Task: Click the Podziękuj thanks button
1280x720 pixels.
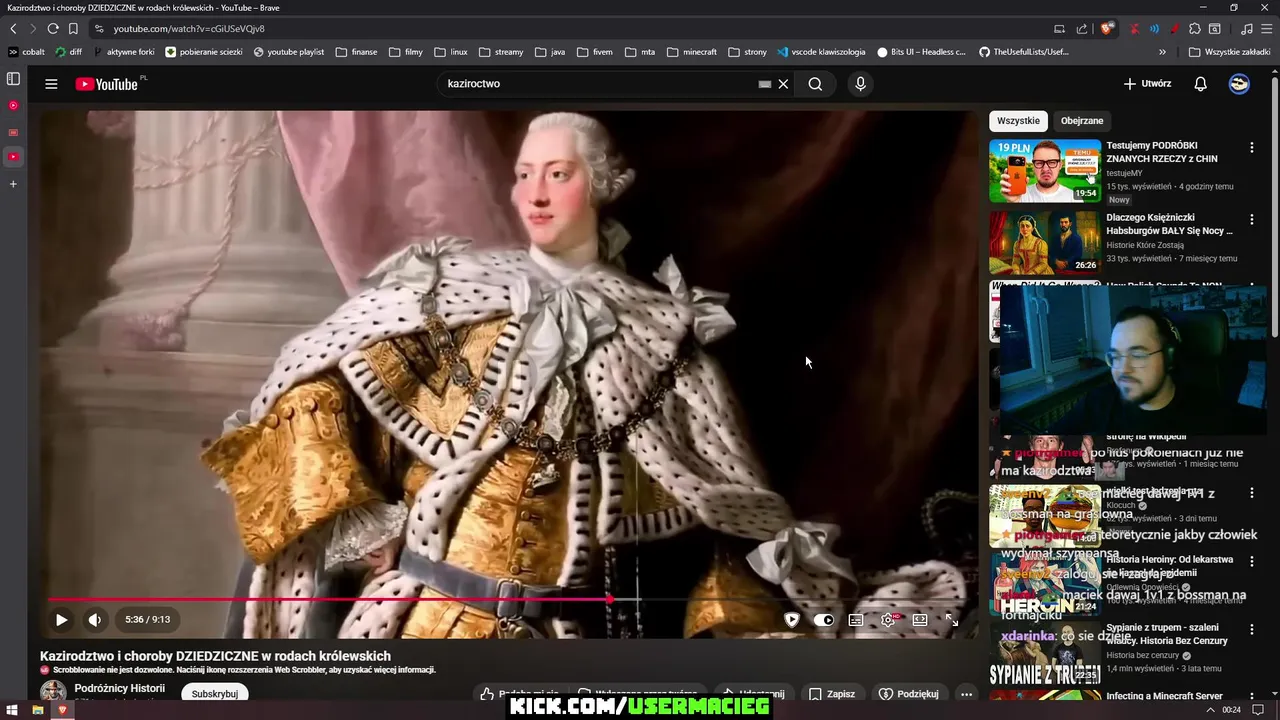Action: [909, 693]
